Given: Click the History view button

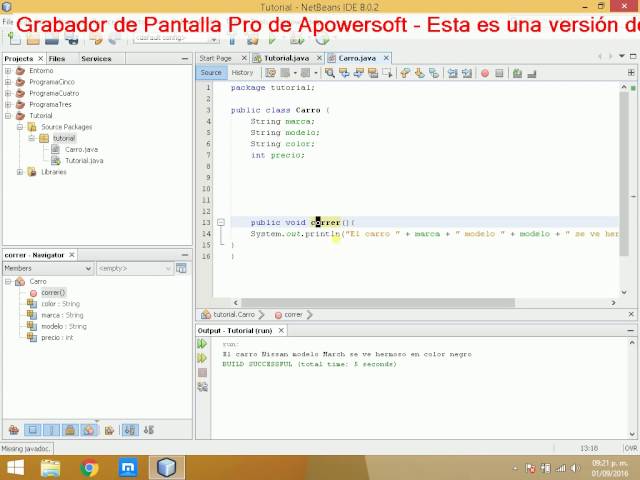Looking at the screenshot, I should (242, 73).
